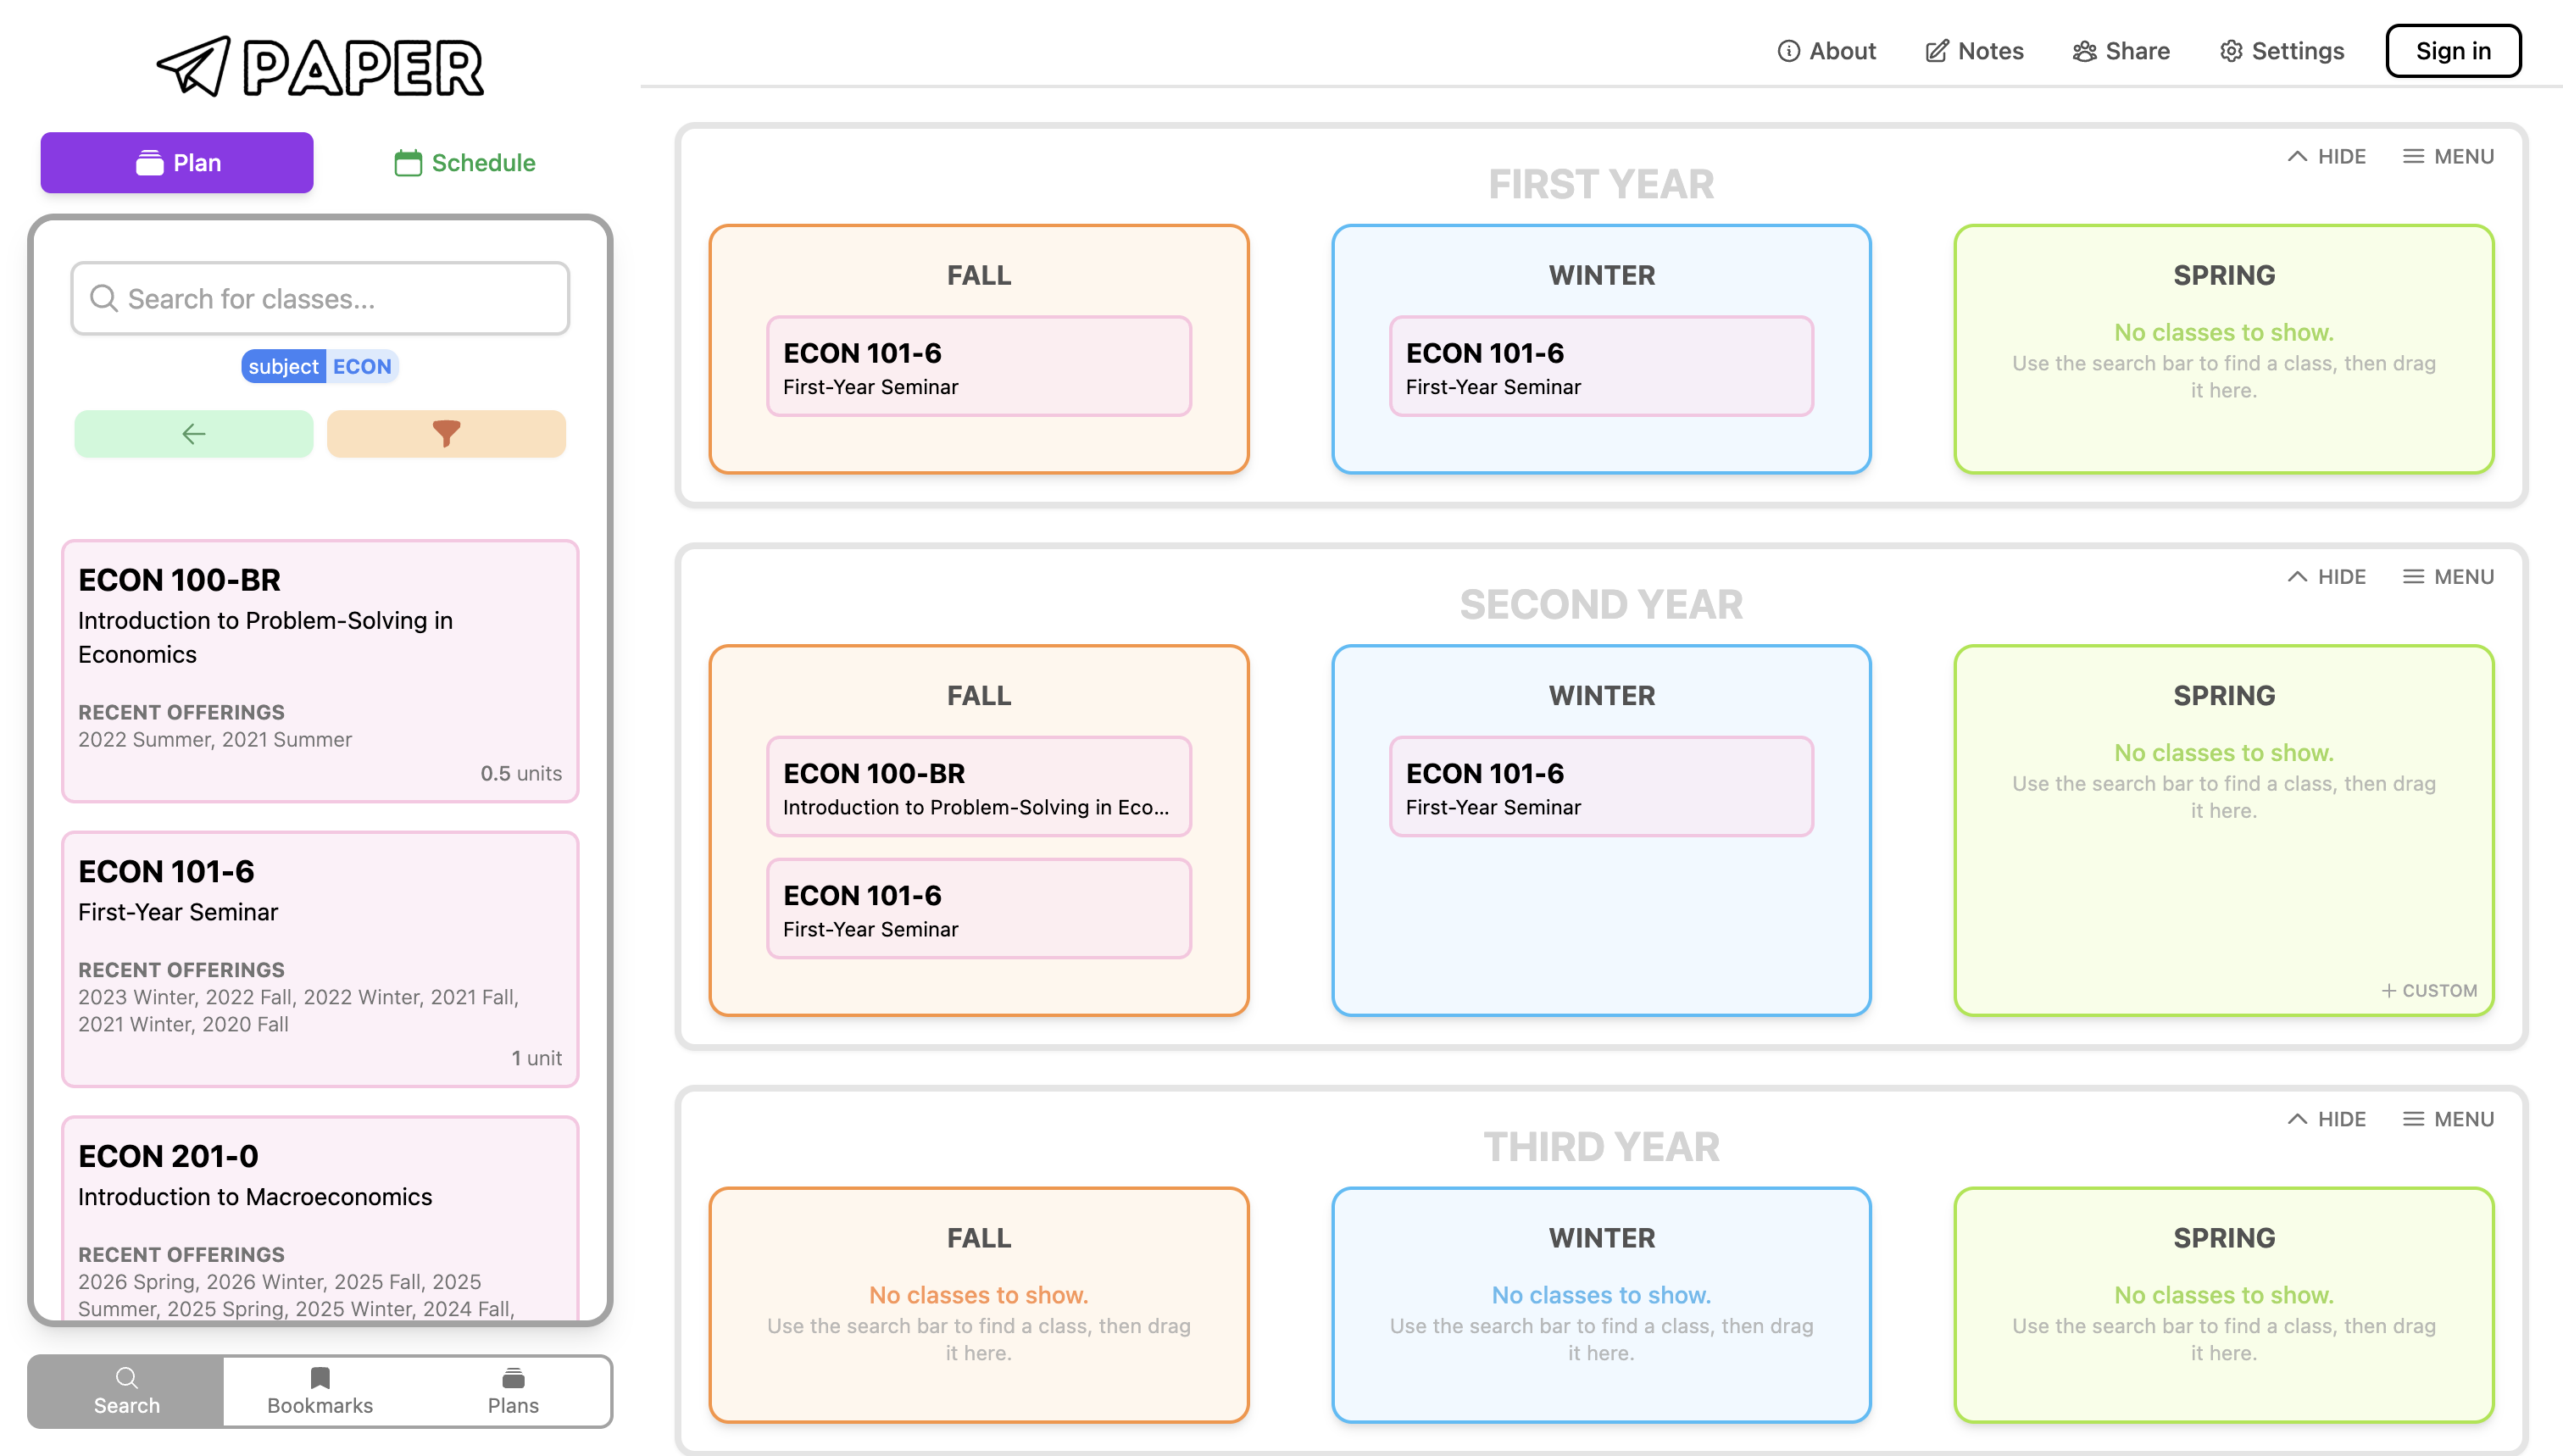Click the green back arrow above results
2563x1456 pixels.
tap(193, 433)
